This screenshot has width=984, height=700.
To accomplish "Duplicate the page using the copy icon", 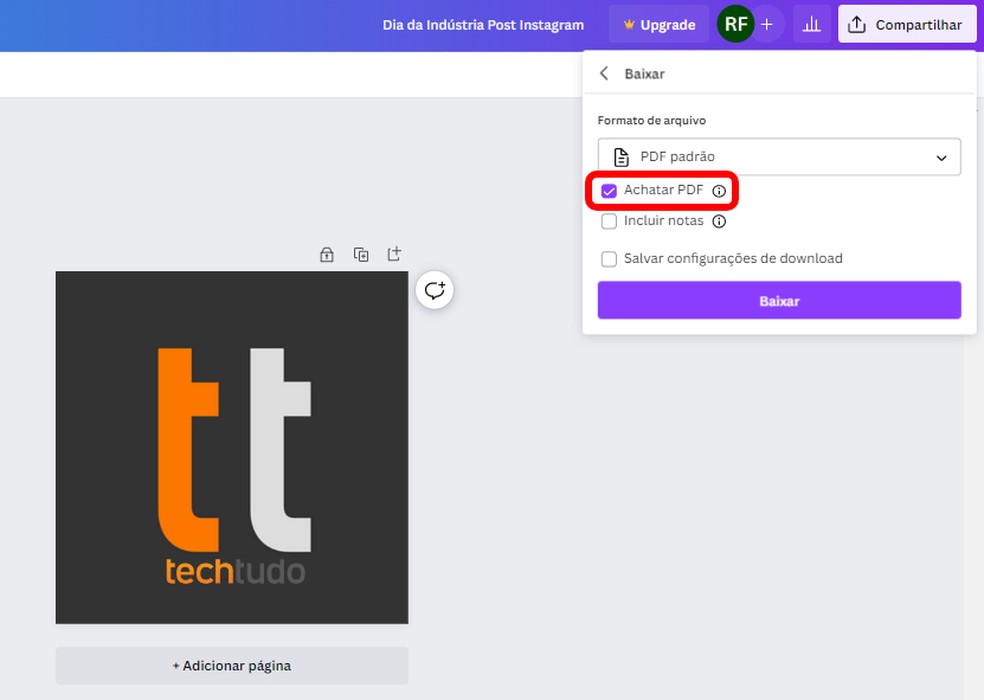I will point(361,254).
